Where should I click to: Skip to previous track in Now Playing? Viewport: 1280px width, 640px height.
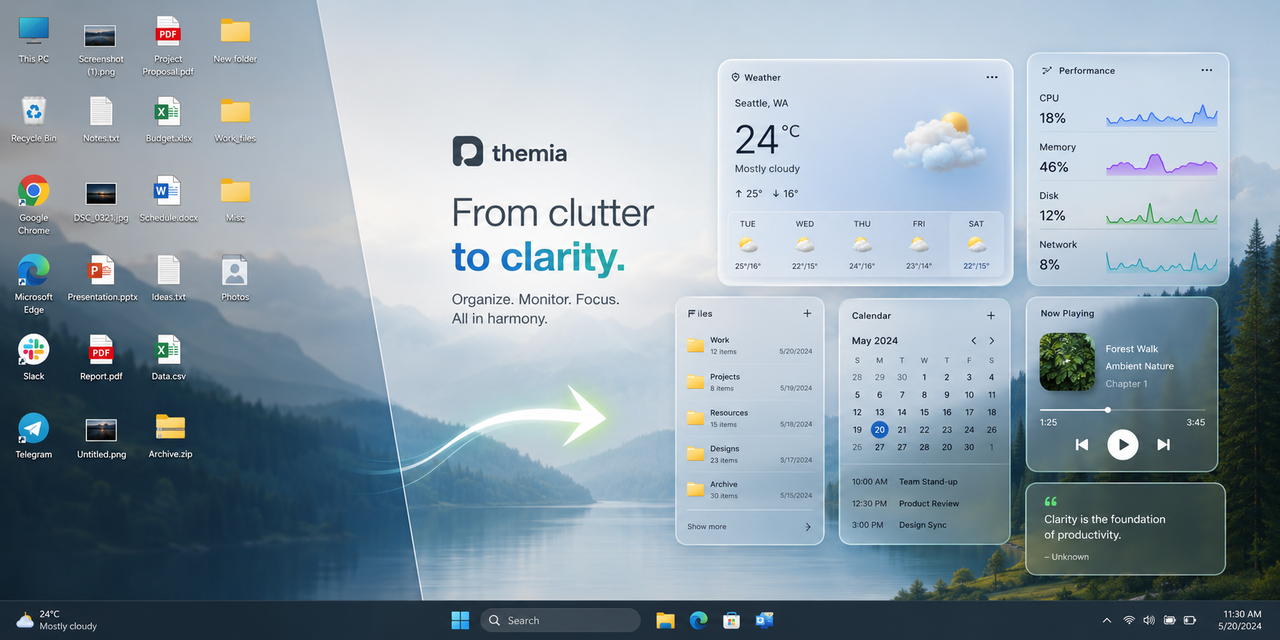[x=1081, y=444]
